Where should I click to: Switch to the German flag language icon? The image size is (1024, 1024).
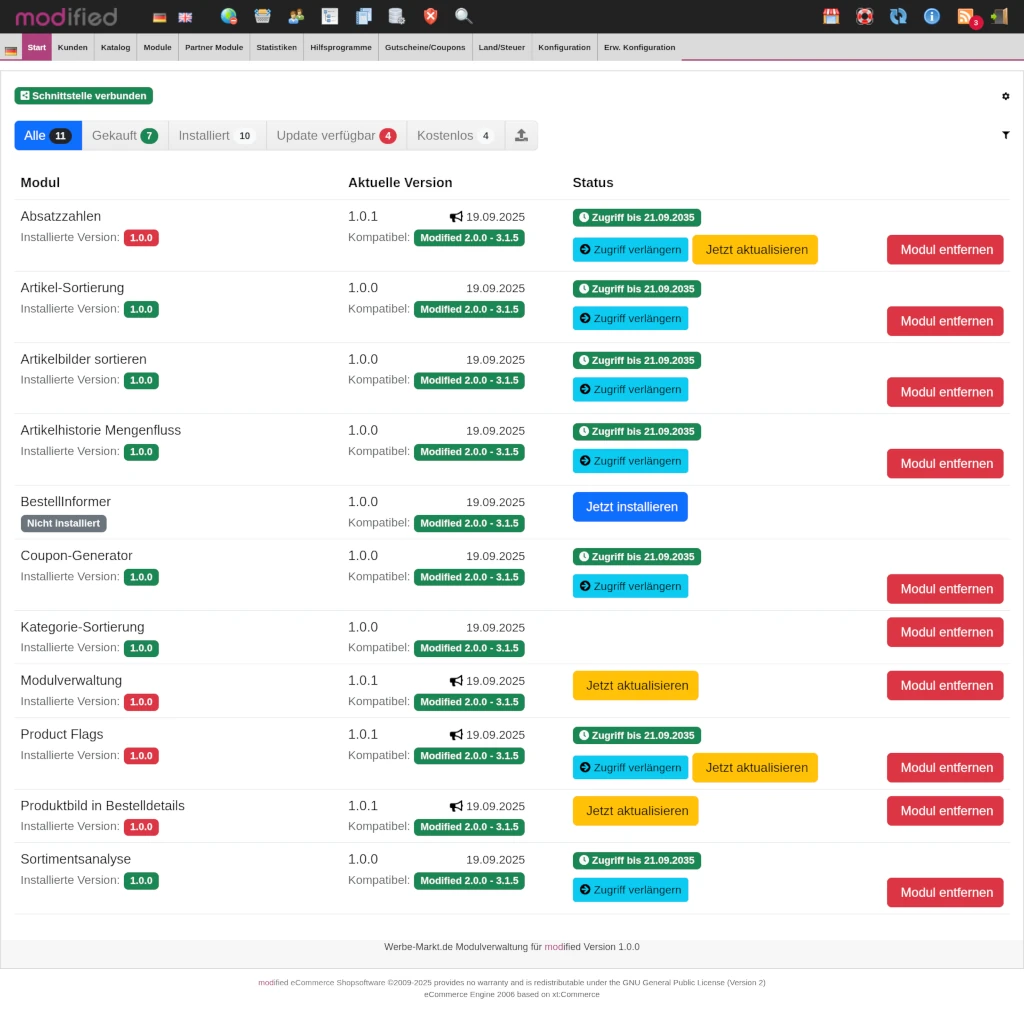coord(159,18)
